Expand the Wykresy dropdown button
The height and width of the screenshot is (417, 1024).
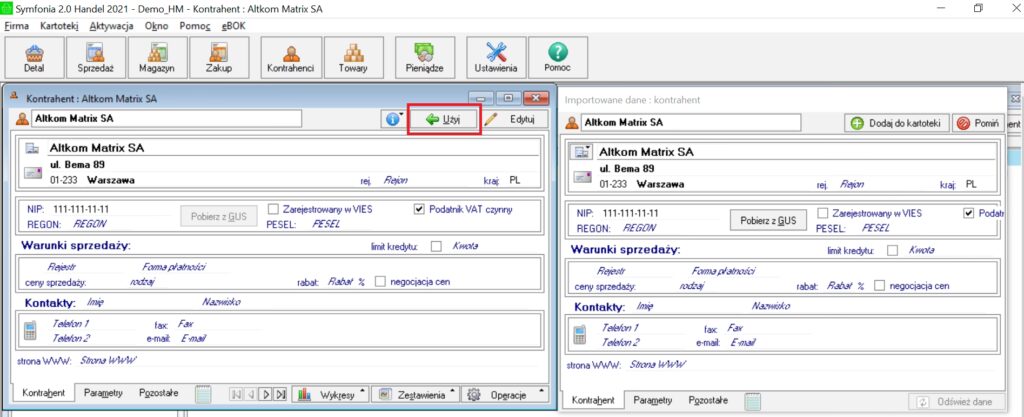click(x=331, y=395)
